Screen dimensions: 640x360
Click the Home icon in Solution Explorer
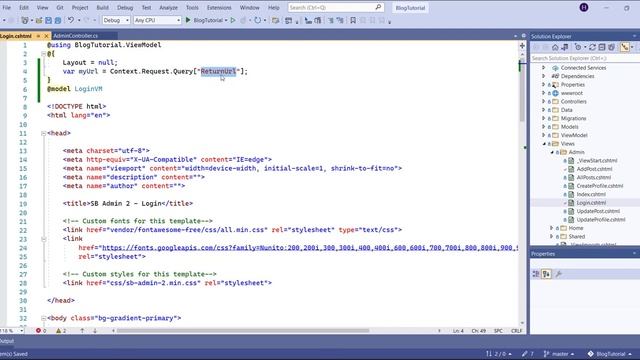click(x=555, y=47)
